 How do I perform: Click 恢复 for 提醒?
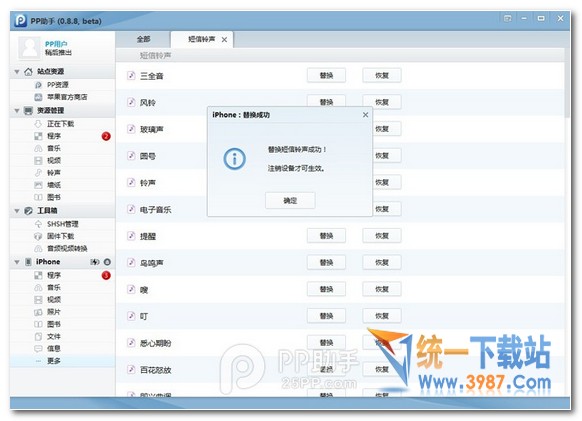point(382,236)
